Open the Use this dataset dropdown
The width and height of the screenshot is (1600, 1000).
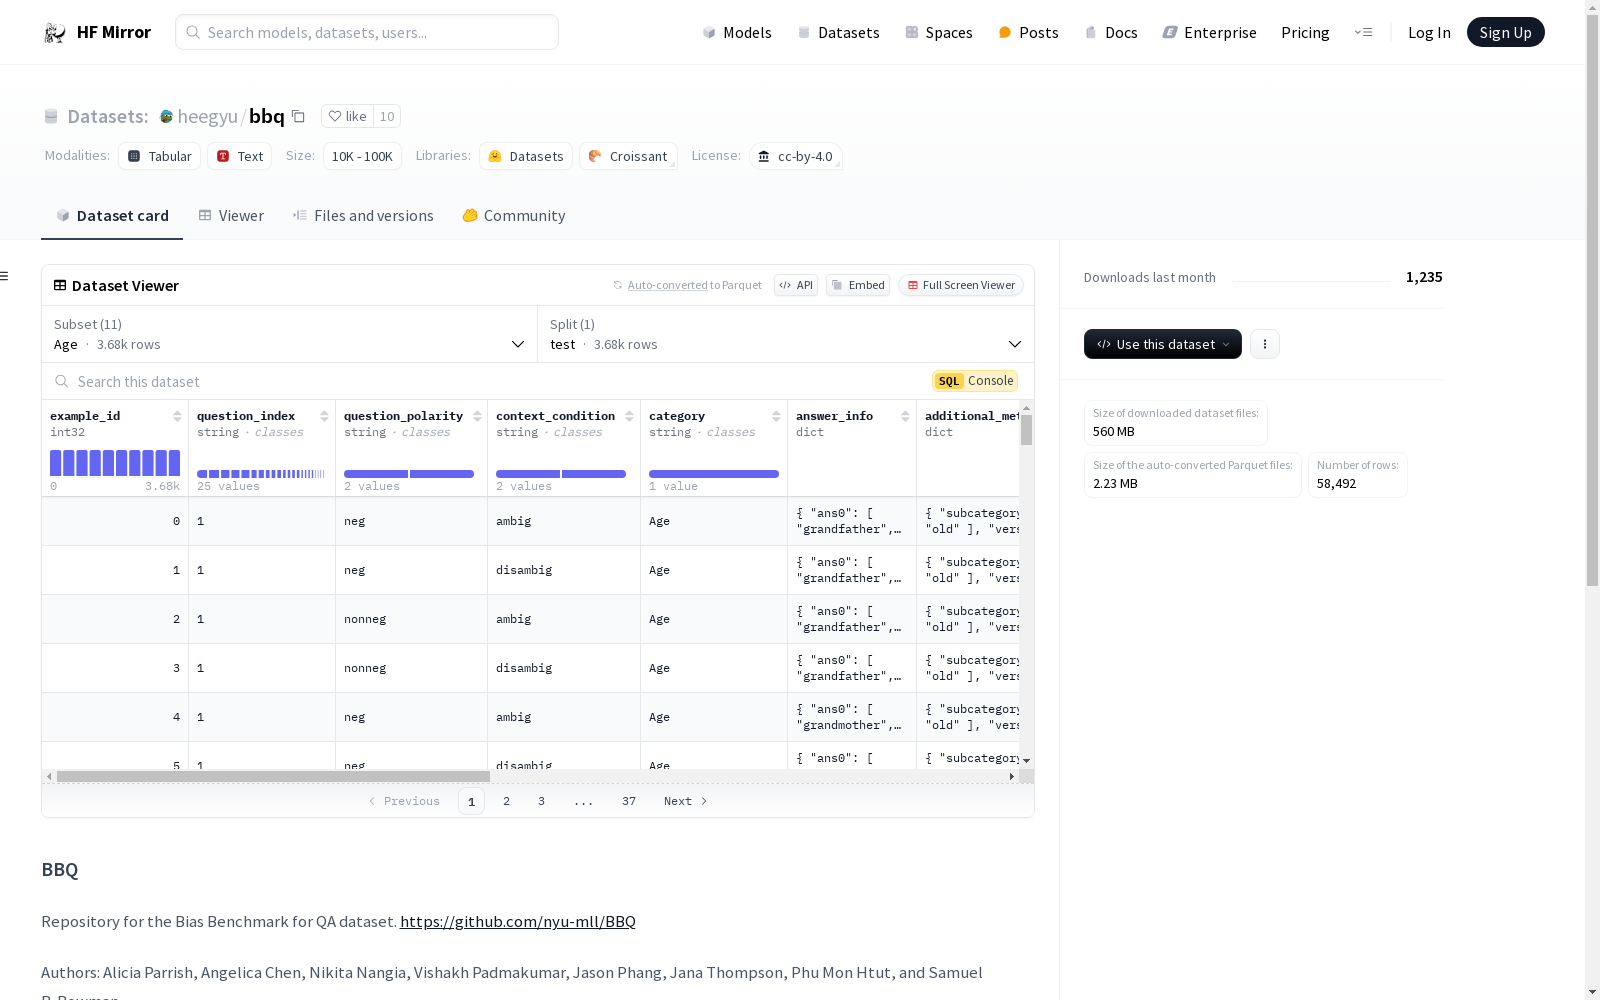pyautogui.click(x=1162, y=344)
